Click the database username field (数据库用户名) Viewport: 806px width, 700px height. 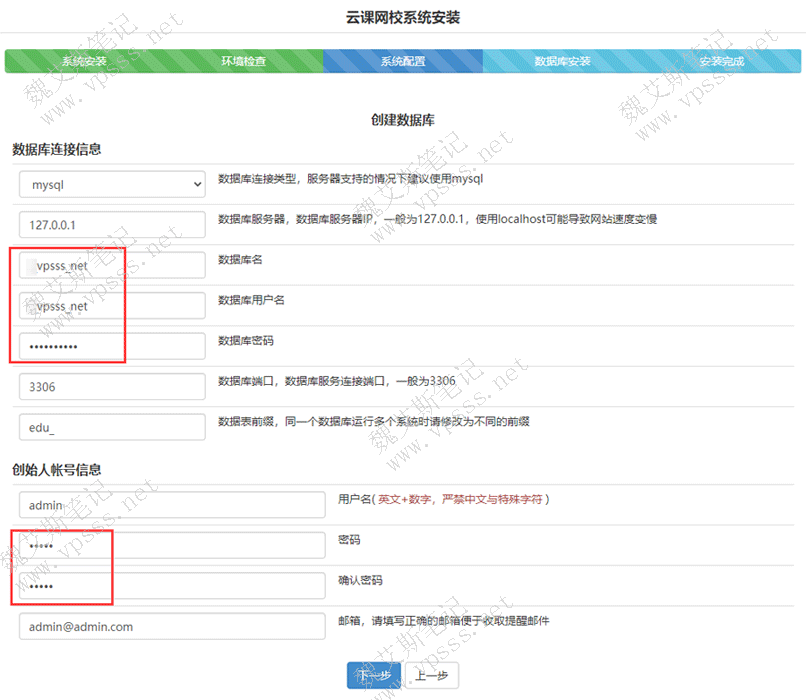click(x=112, y=306)
